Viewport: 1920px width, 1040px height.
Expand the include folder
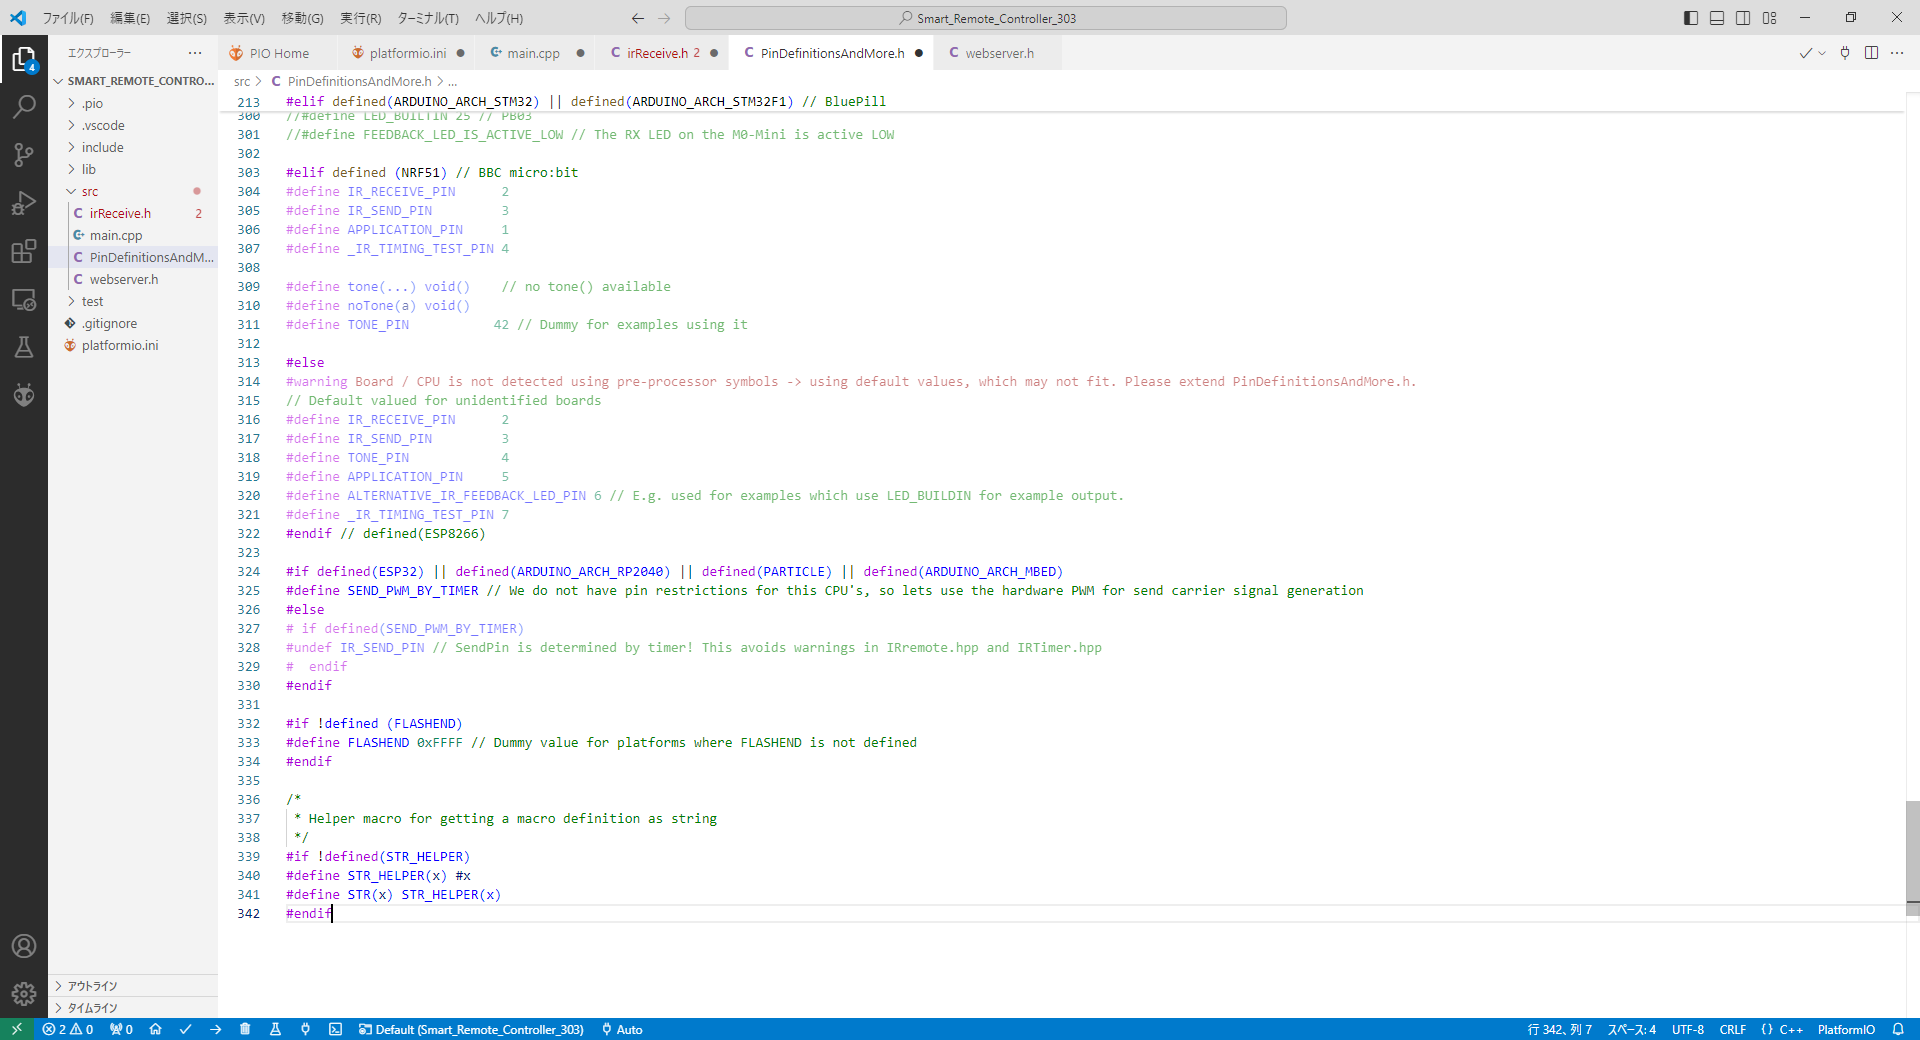pos(102,147)
